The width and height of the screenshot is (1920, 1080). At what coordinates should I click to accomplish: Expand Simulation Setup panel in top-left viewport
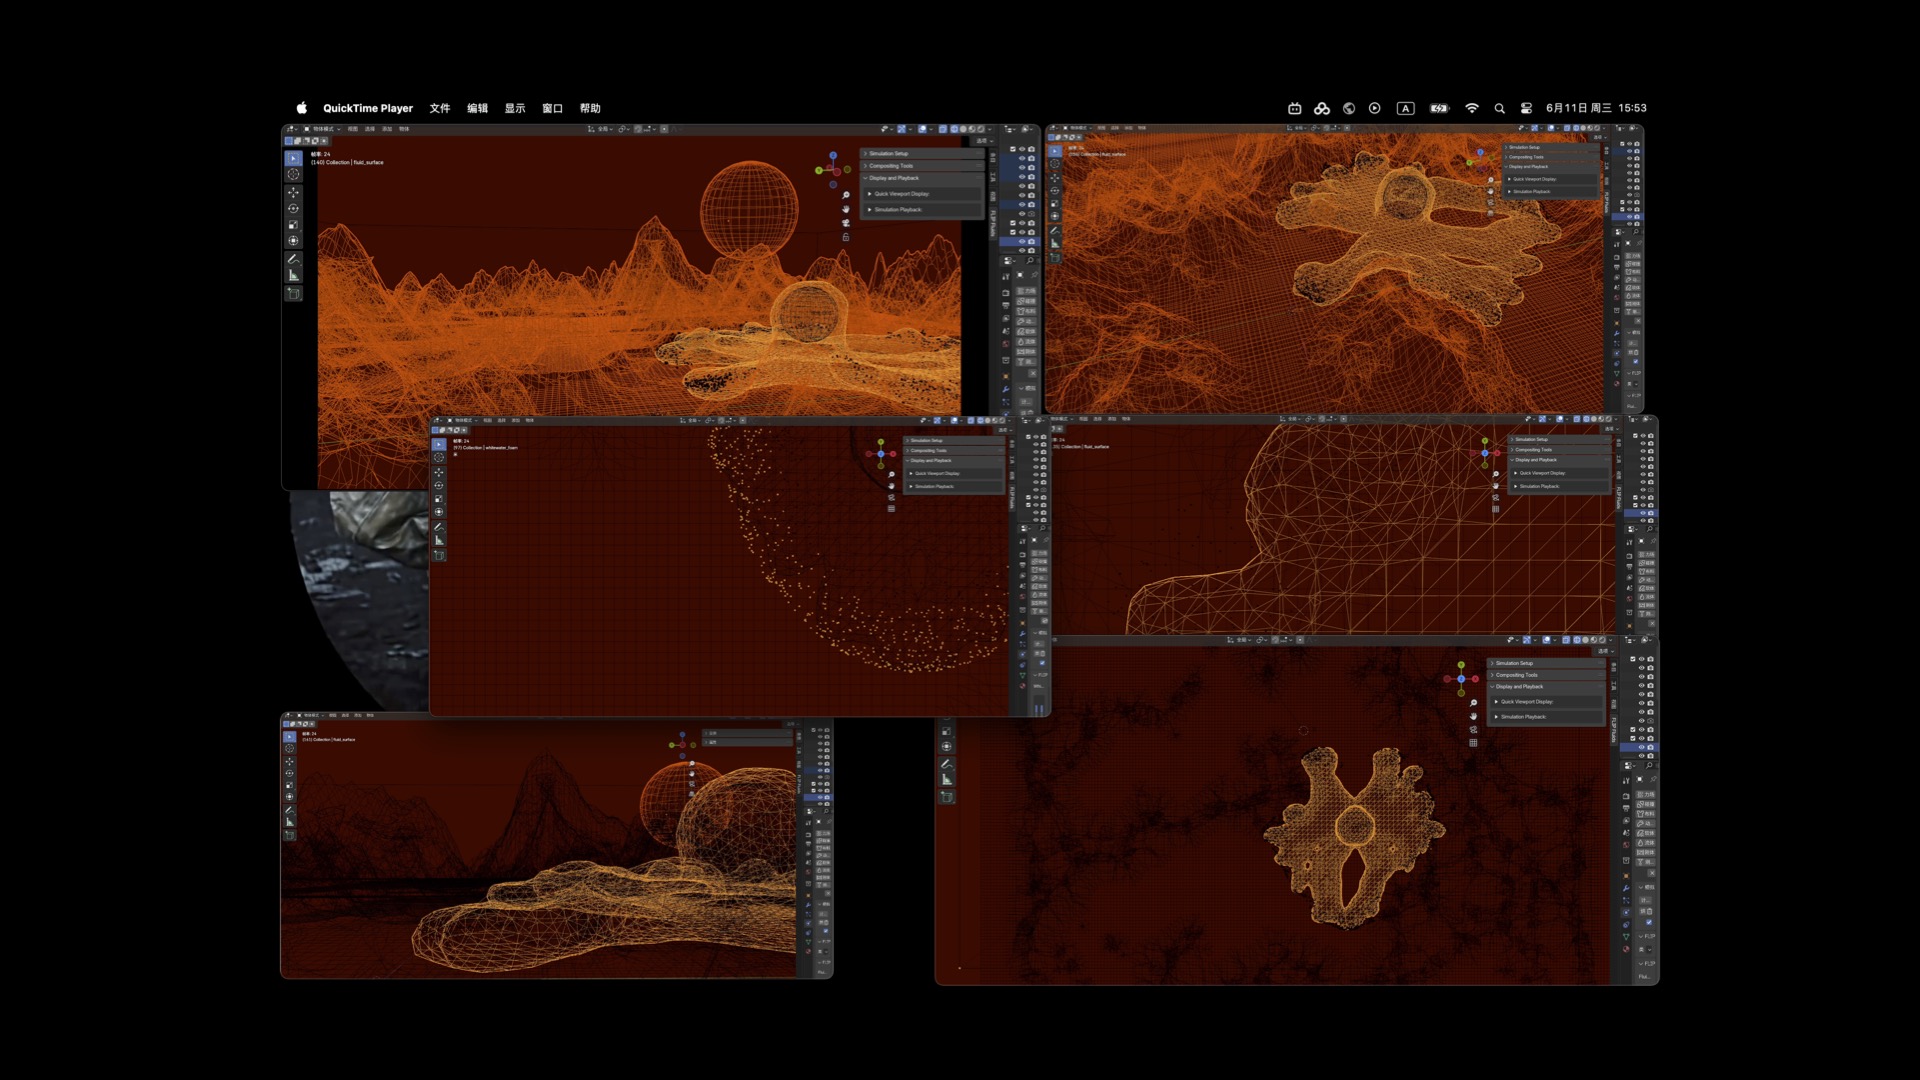click(888, 154)
